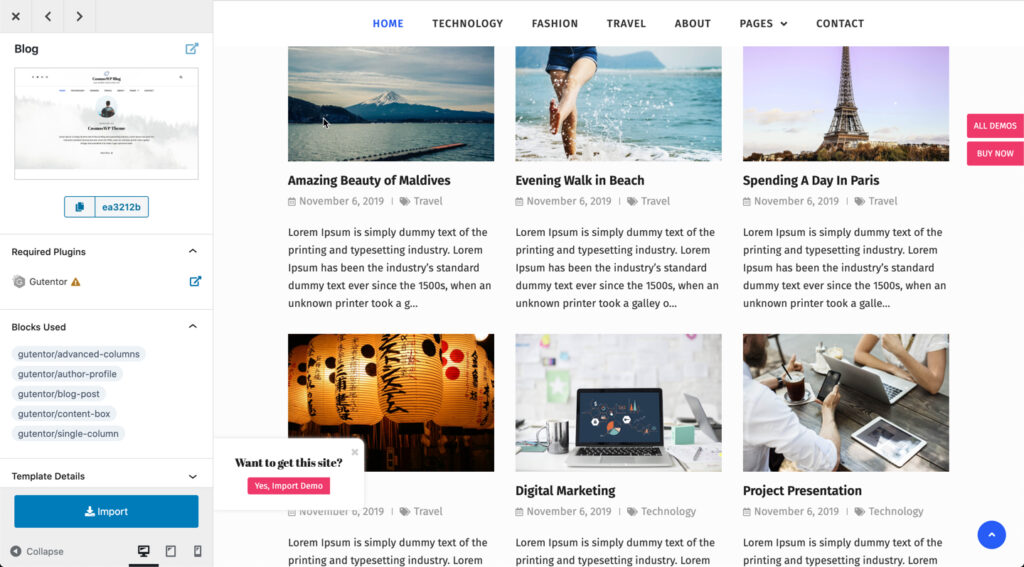The height and width of the screenshot is (567, 1024).
Task: Open the Eiffel Tower Paris post thumbnail
Action: (846, 103)
